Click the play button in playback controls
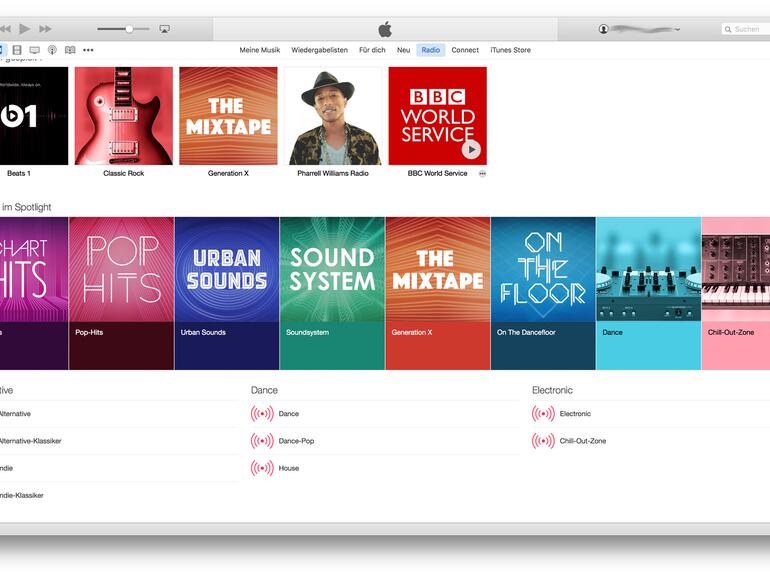 coord(25,29)
